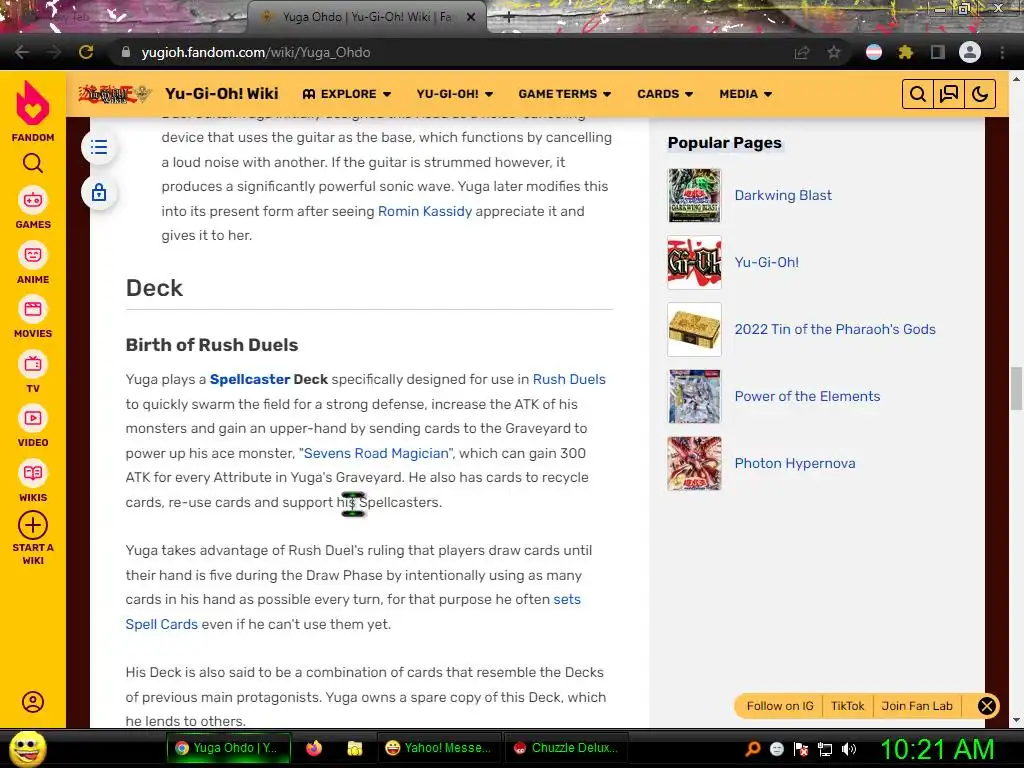Open Power of the Elements link
1024x768 pixels.
[x=807, y=396]
